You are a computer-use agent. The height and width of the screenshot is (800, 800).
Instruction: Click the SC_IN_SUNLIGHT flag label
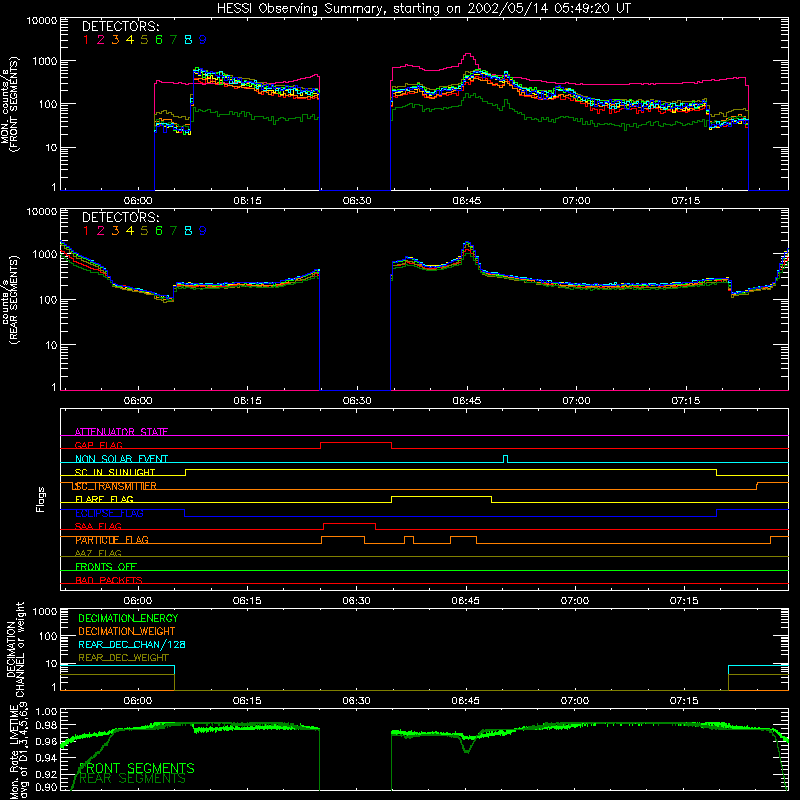click(115, 472)
